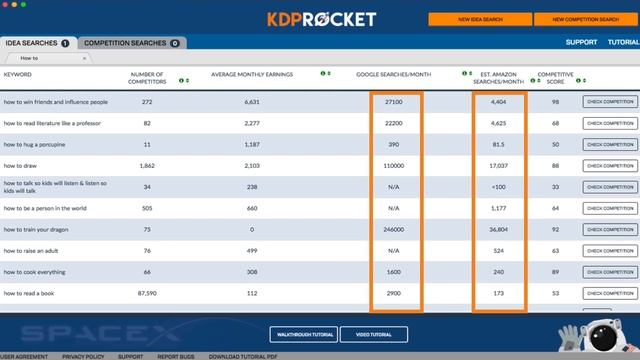Screen dimensions: 640x360
Task: Open the Support footer link
Action: click(131, 357)
